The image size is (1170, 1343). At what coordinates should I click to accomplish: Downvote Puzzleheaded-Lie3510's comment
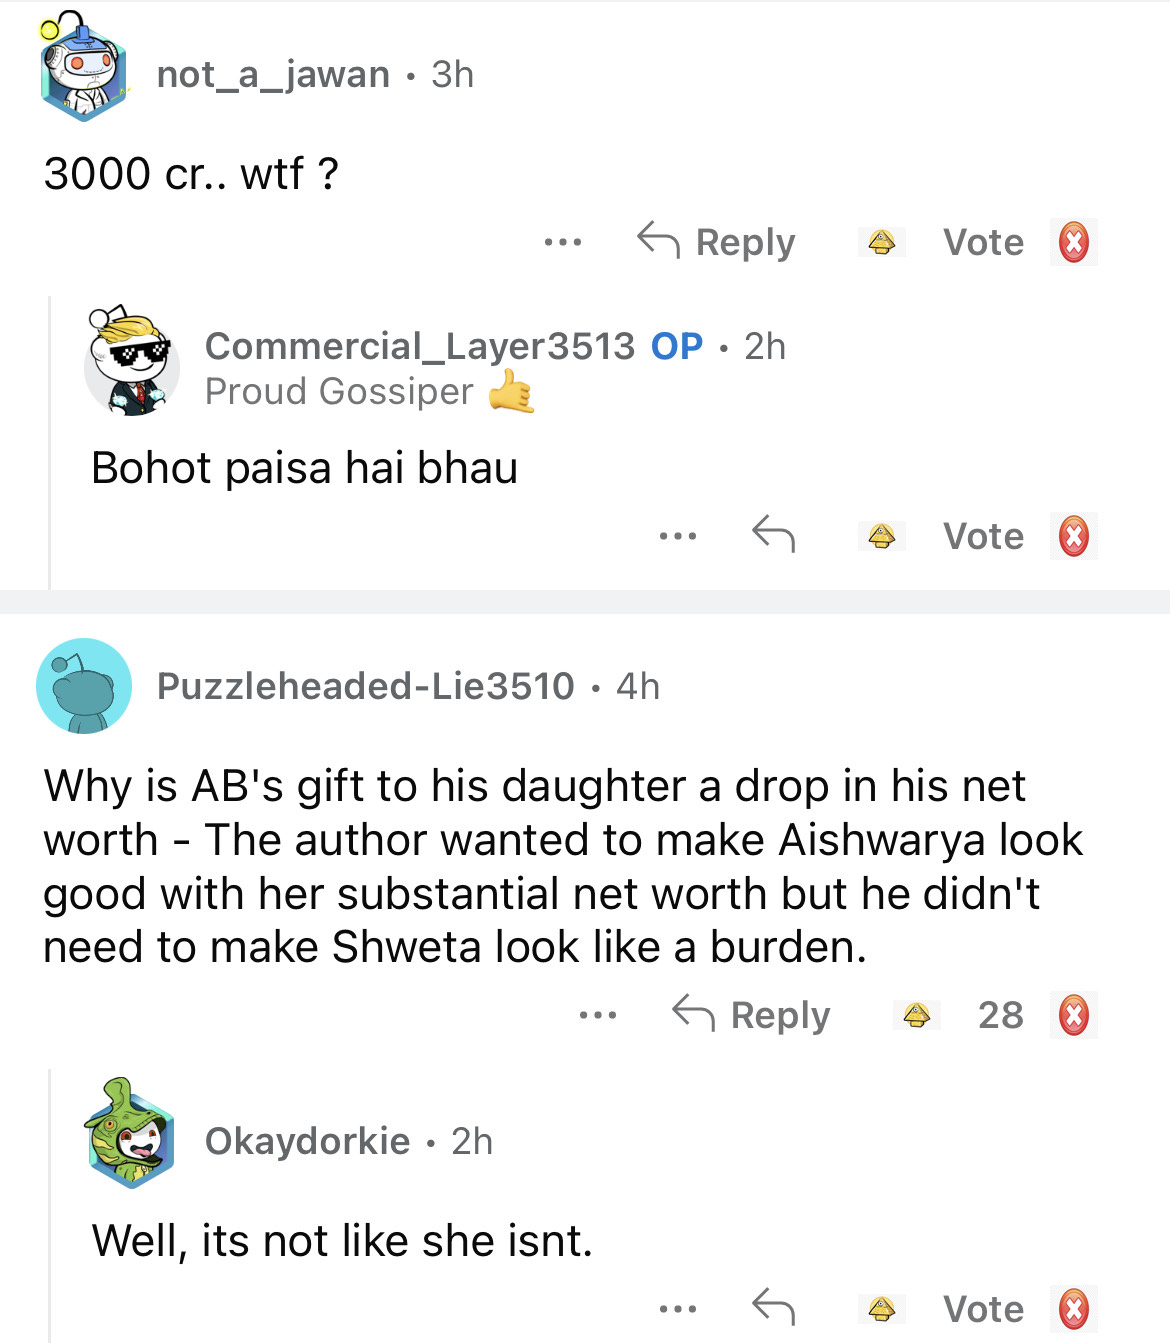click(x=1073, y=1015)
